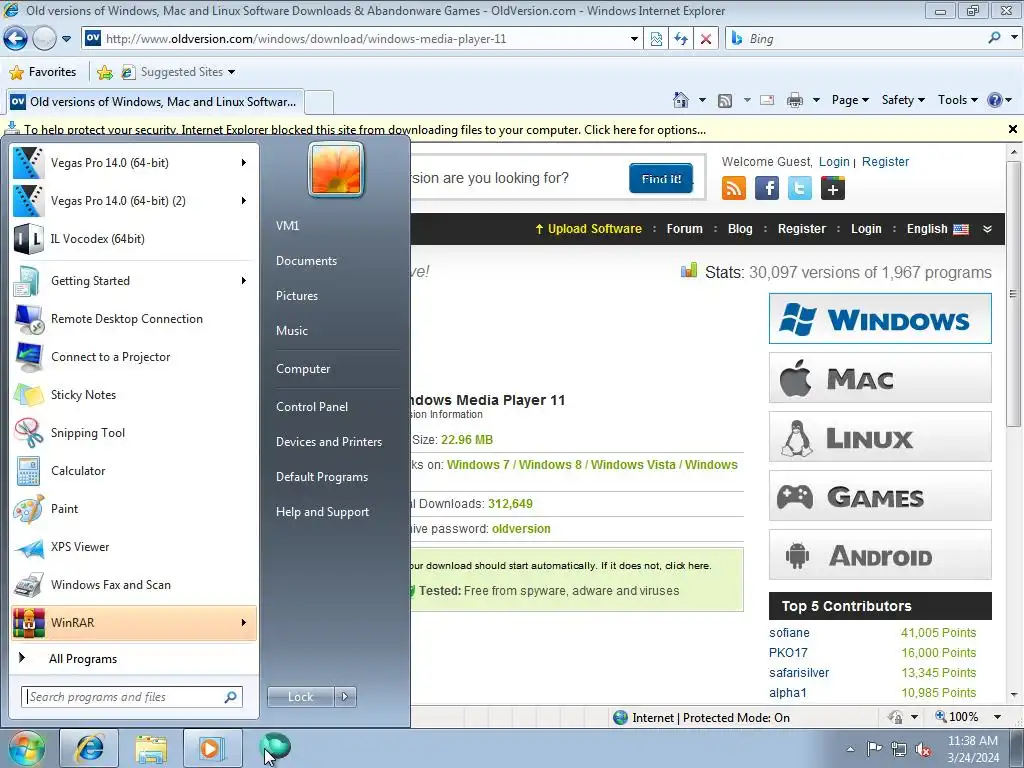Click the WINDOWS category button
Image resolution: width=1024 pixels, height=768 pixels.
880,319
